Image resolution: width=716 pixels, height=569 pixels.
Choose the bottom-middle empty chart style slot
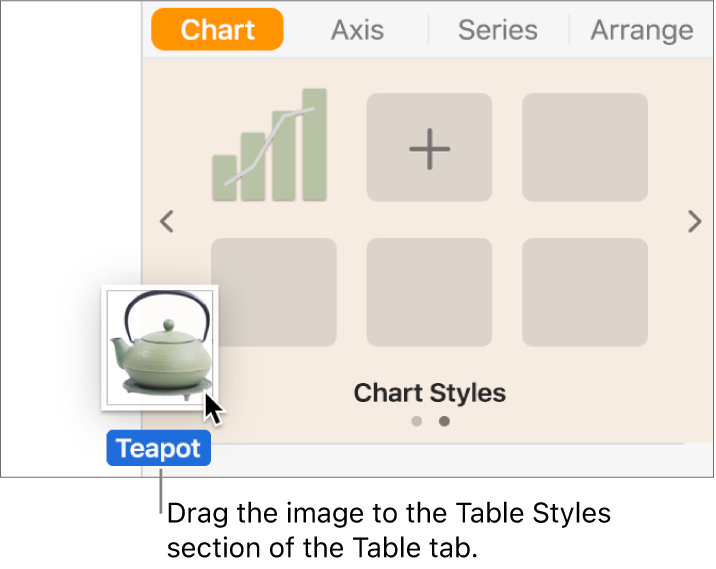429,293
